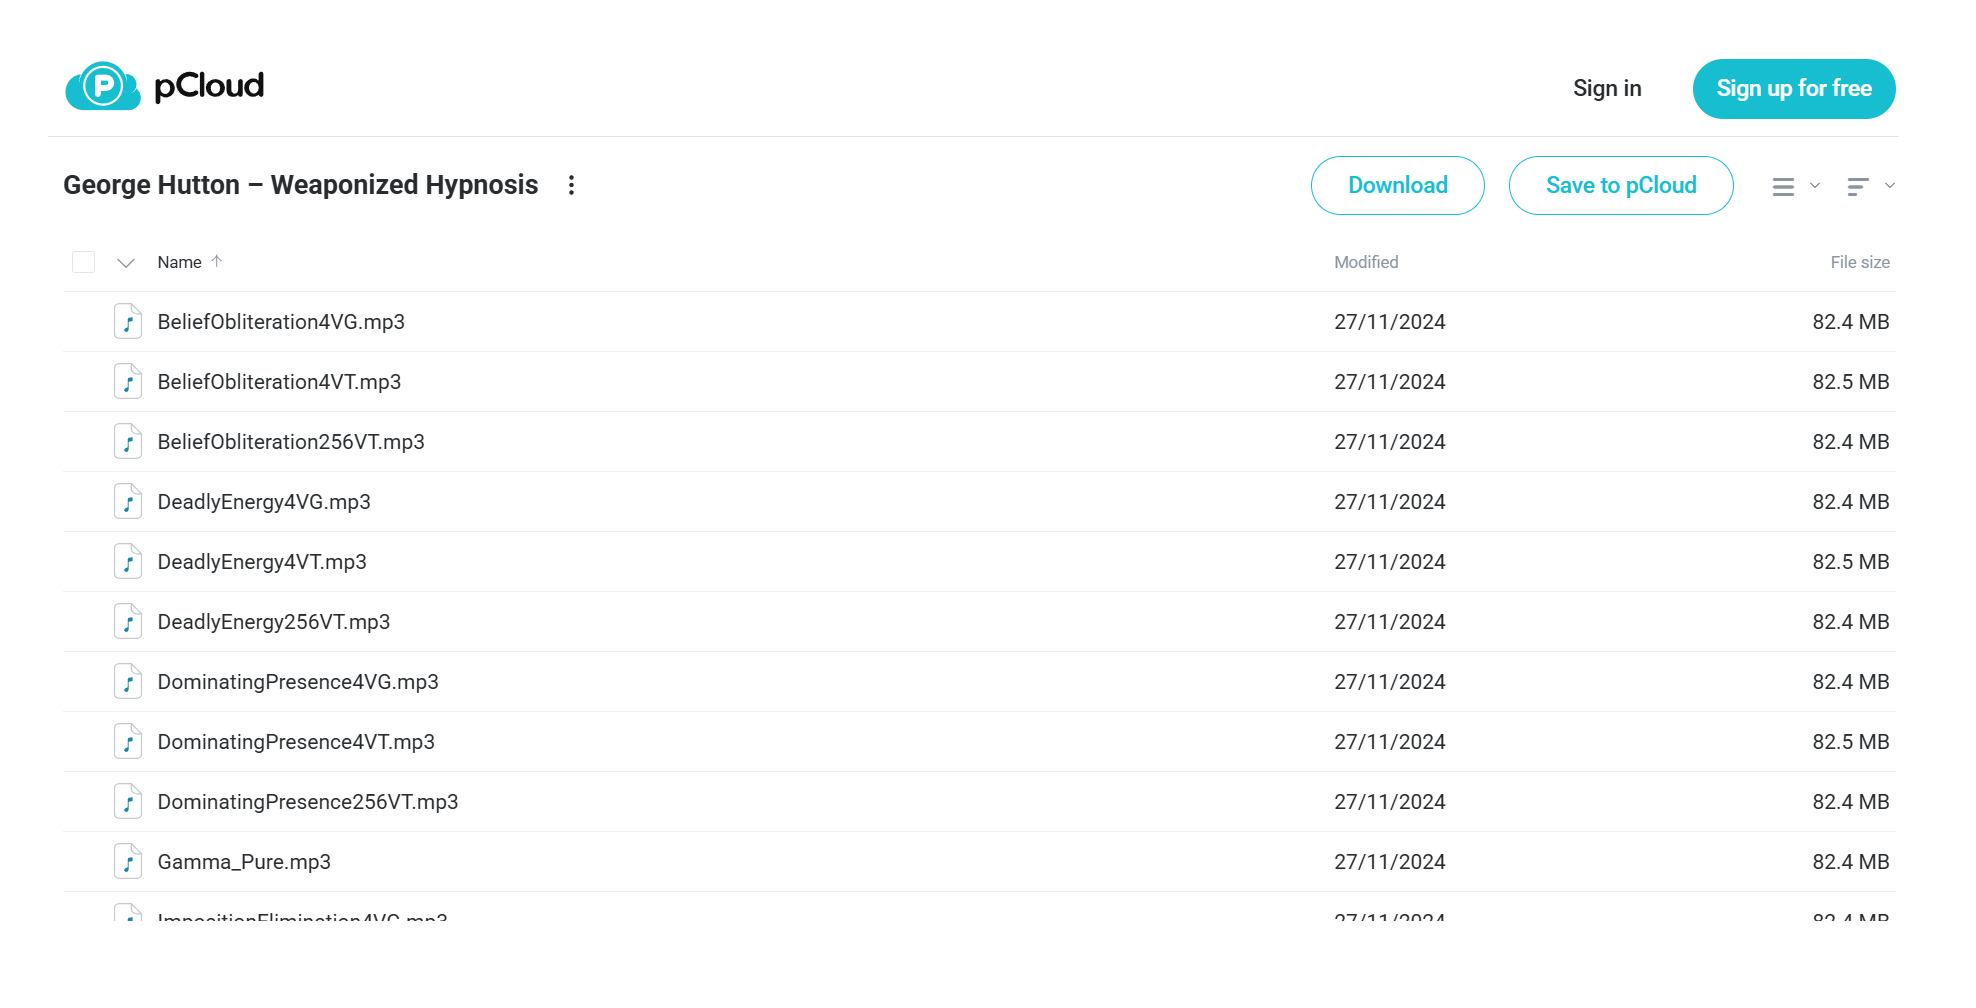Screen dimensions: 1976x1008
Task: Sort by the Name column header
Action: (180, 262)
